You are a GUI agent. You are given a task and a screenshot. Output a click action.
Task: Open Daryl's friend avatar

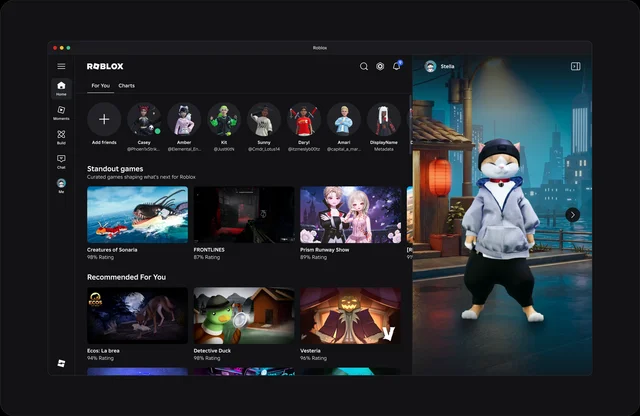[304, 119]
